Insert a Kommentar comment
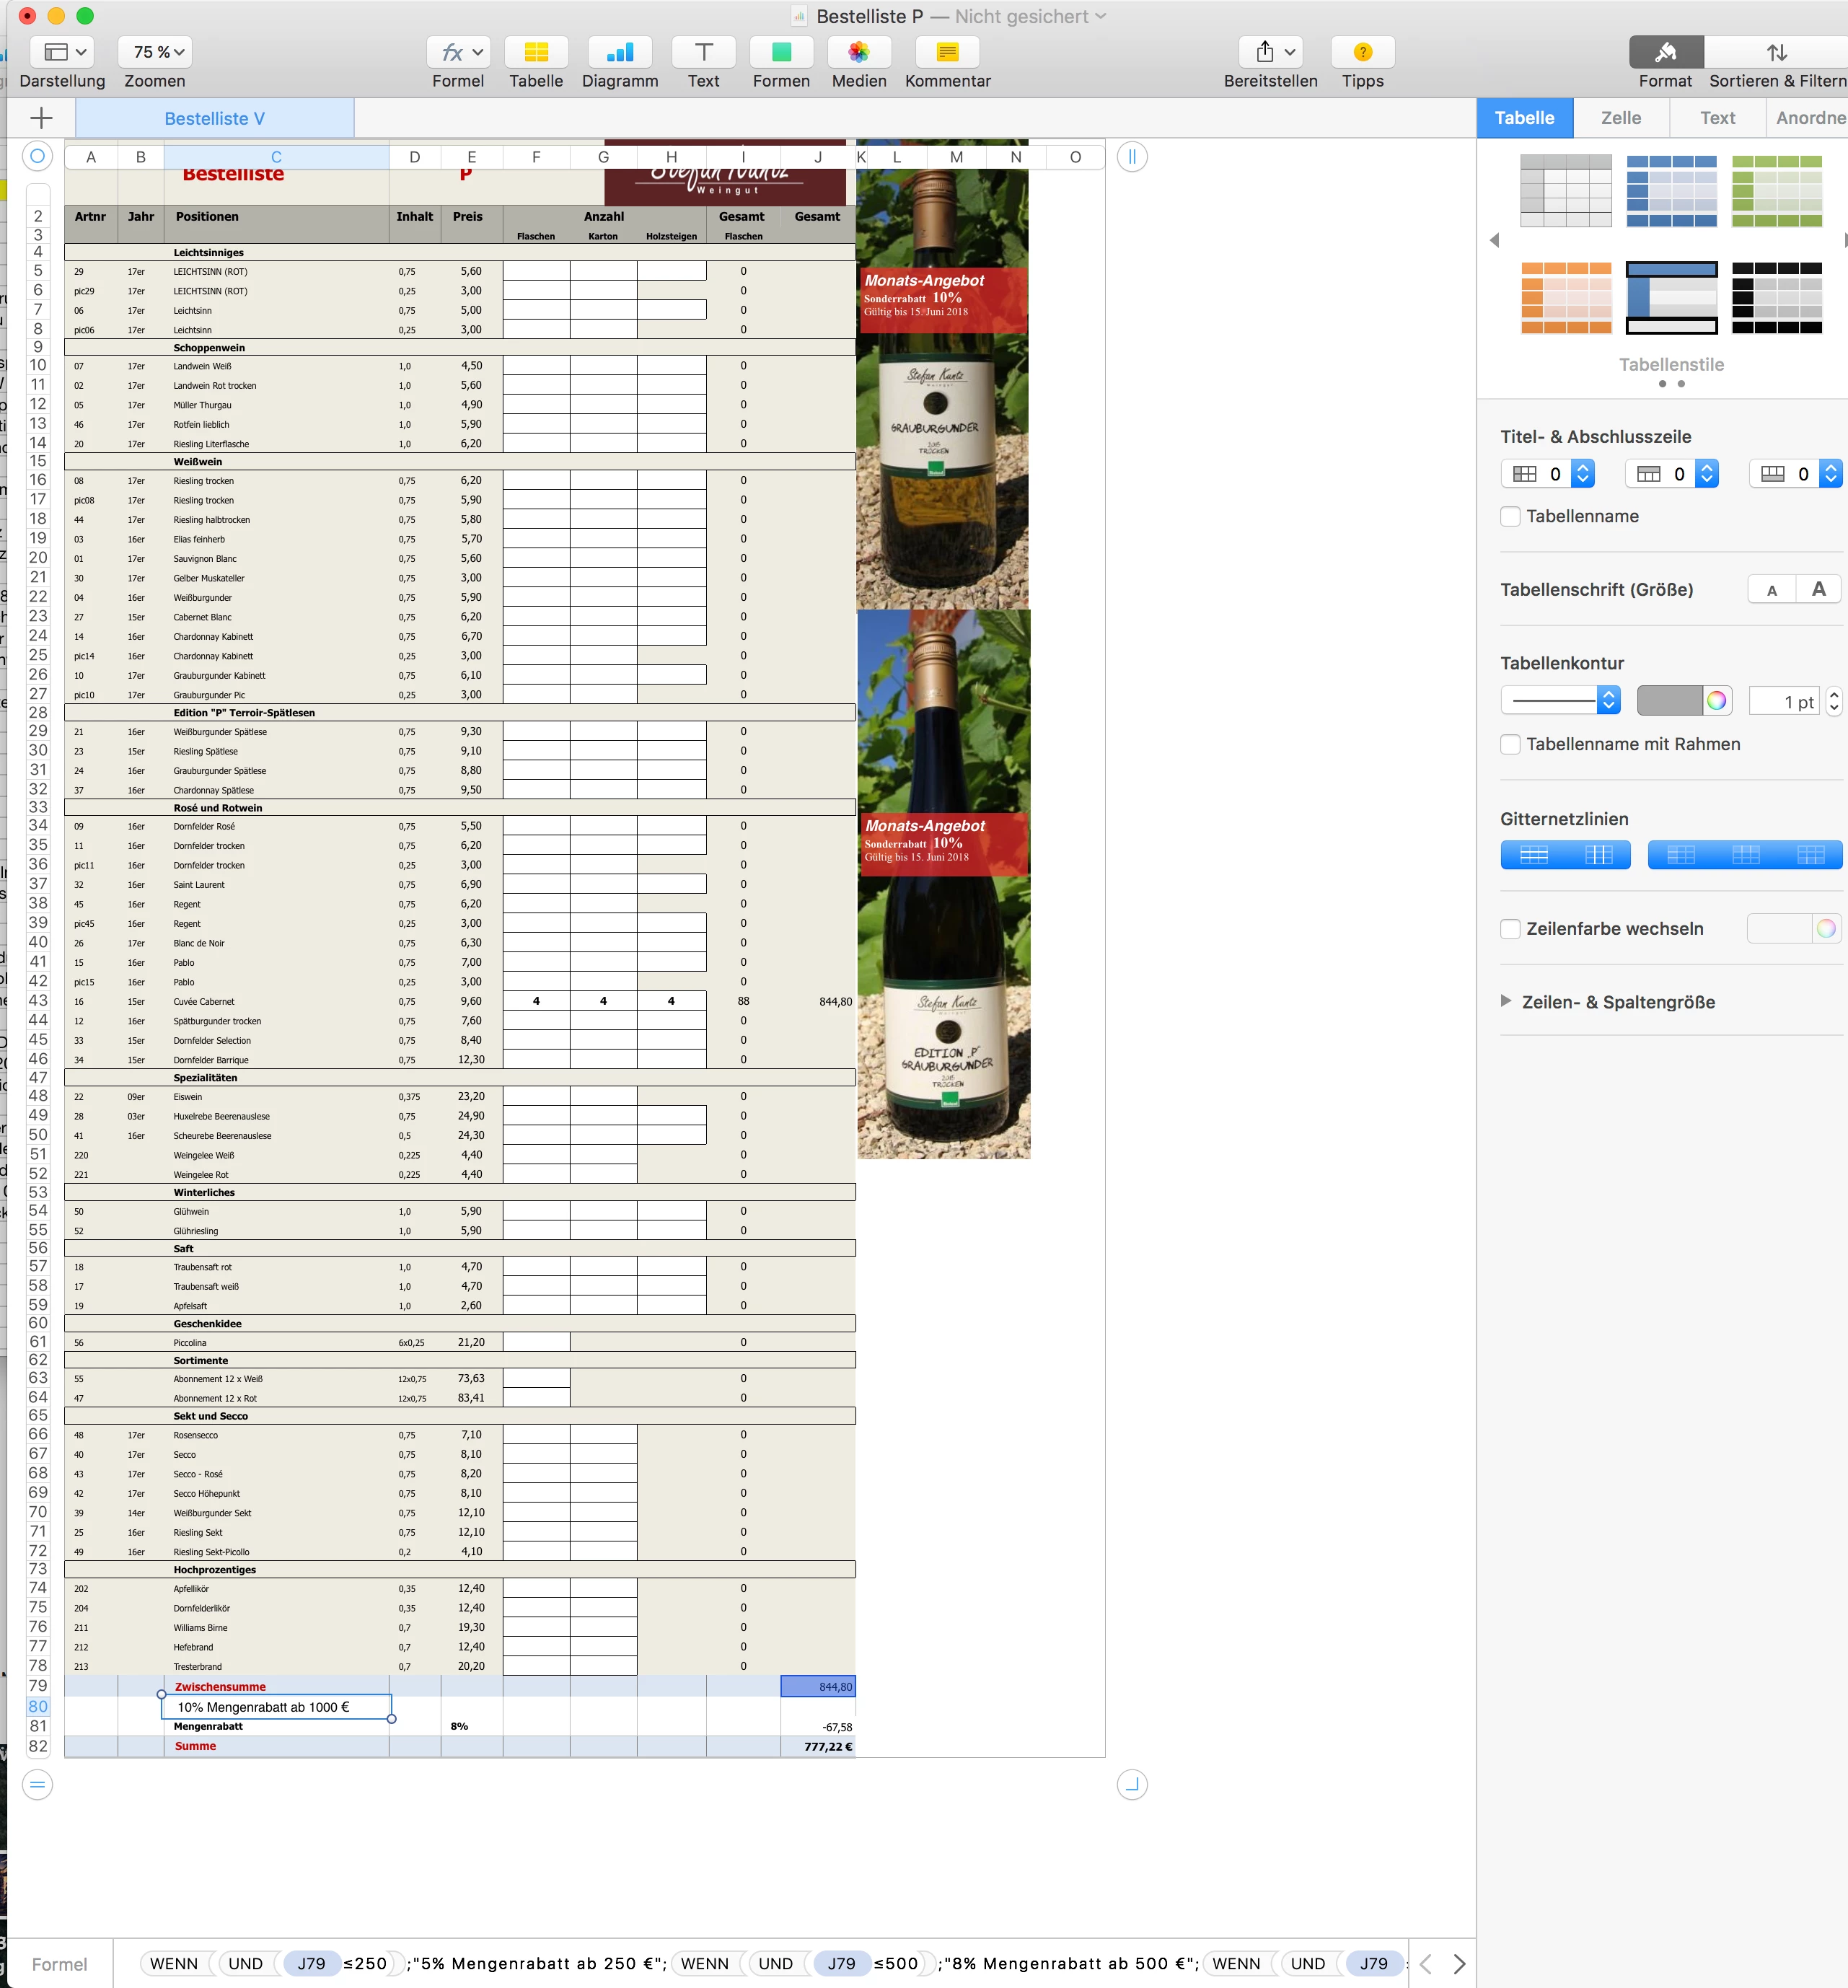This screenshot has width=1848, height=1988. (947, 53)
